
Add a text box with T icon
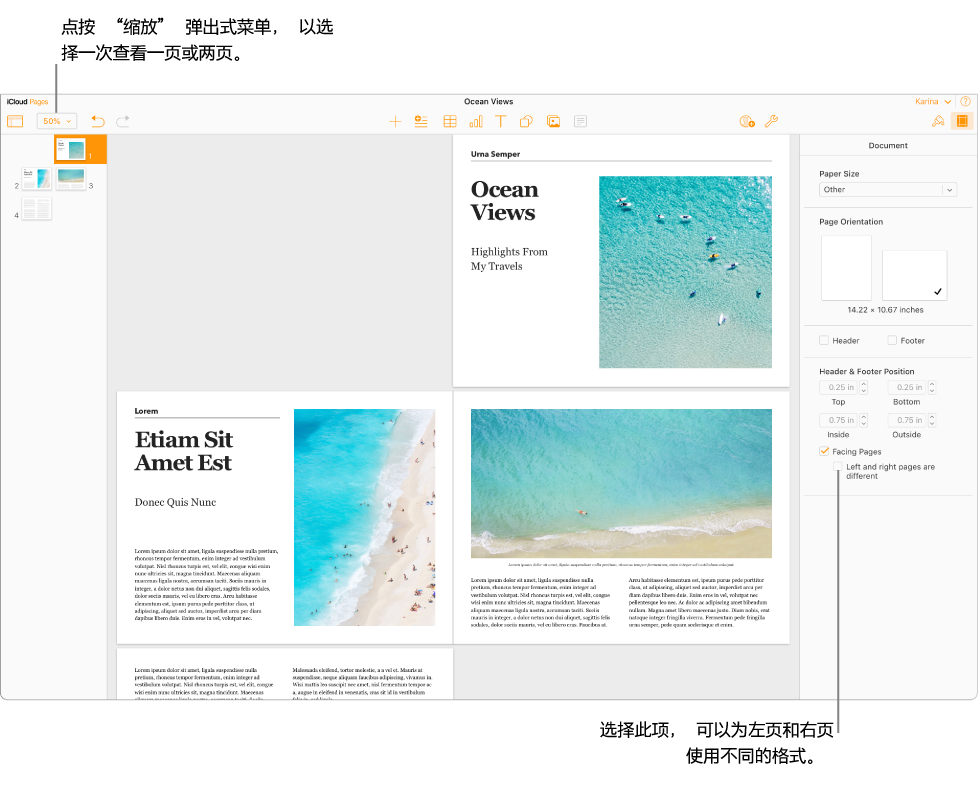coord(500,122)
